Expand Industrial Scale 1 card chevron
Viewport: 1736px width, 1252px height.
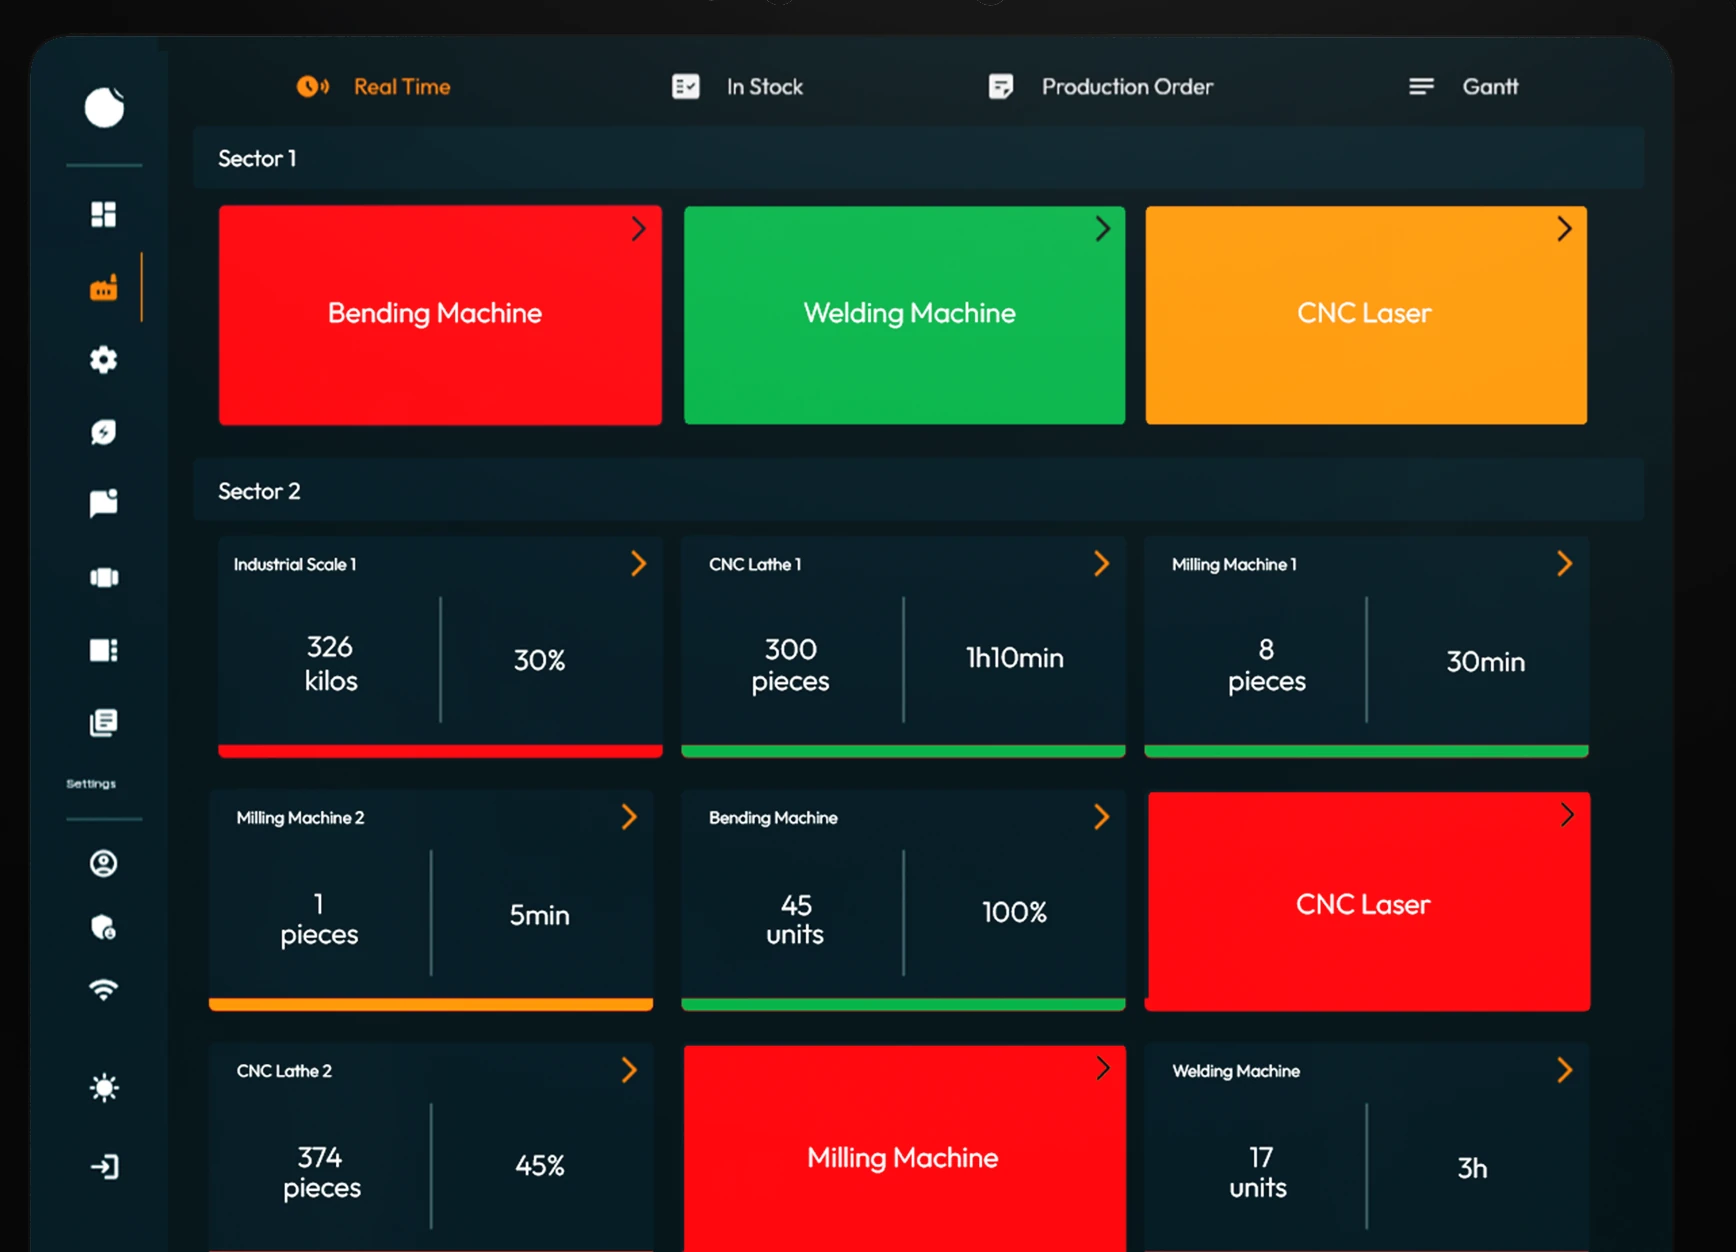(638, 564)
